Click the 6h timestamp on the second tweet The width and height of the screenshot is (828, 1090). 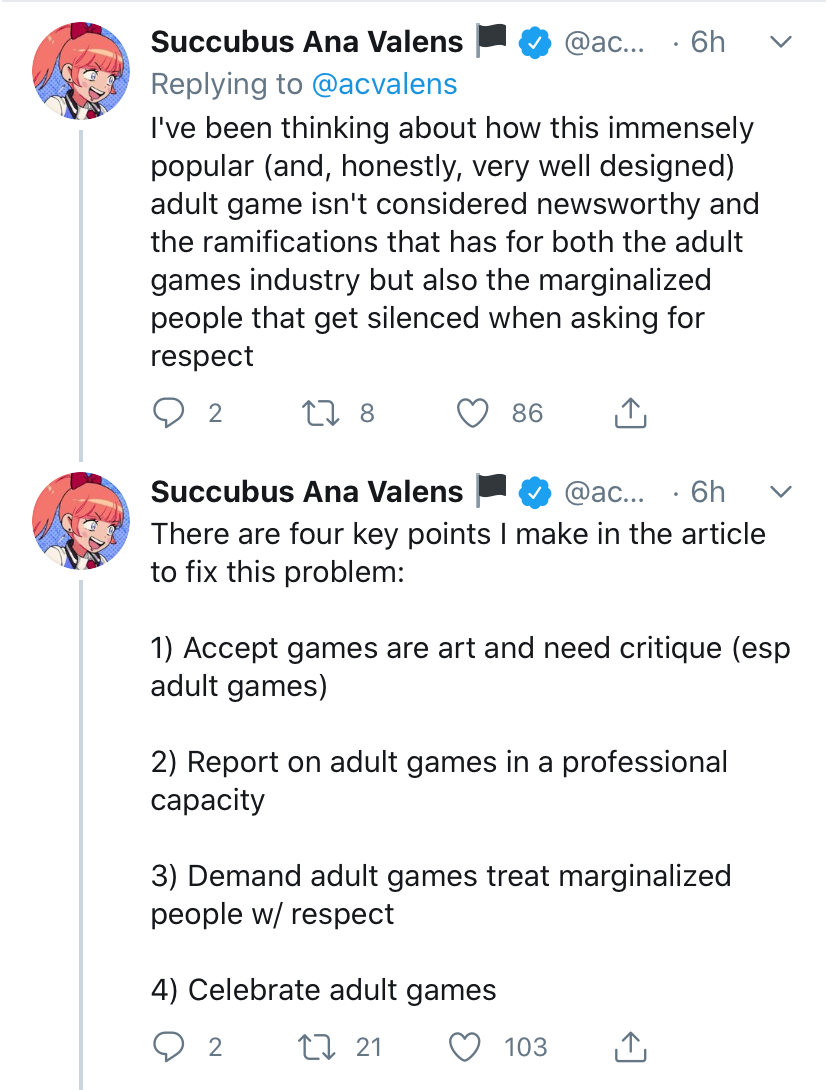tap(708, 492)
